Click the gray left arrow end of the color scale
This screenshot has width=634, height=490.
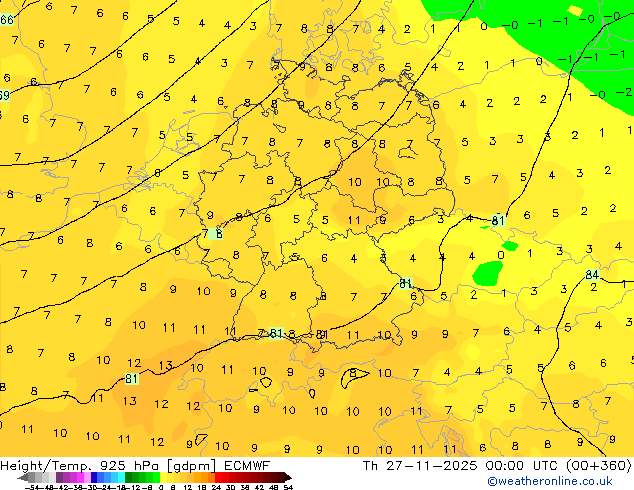23,477
